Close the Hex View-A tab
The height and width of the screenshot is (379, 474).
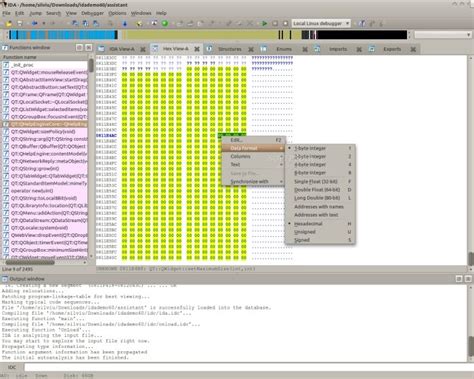(197, 49)
